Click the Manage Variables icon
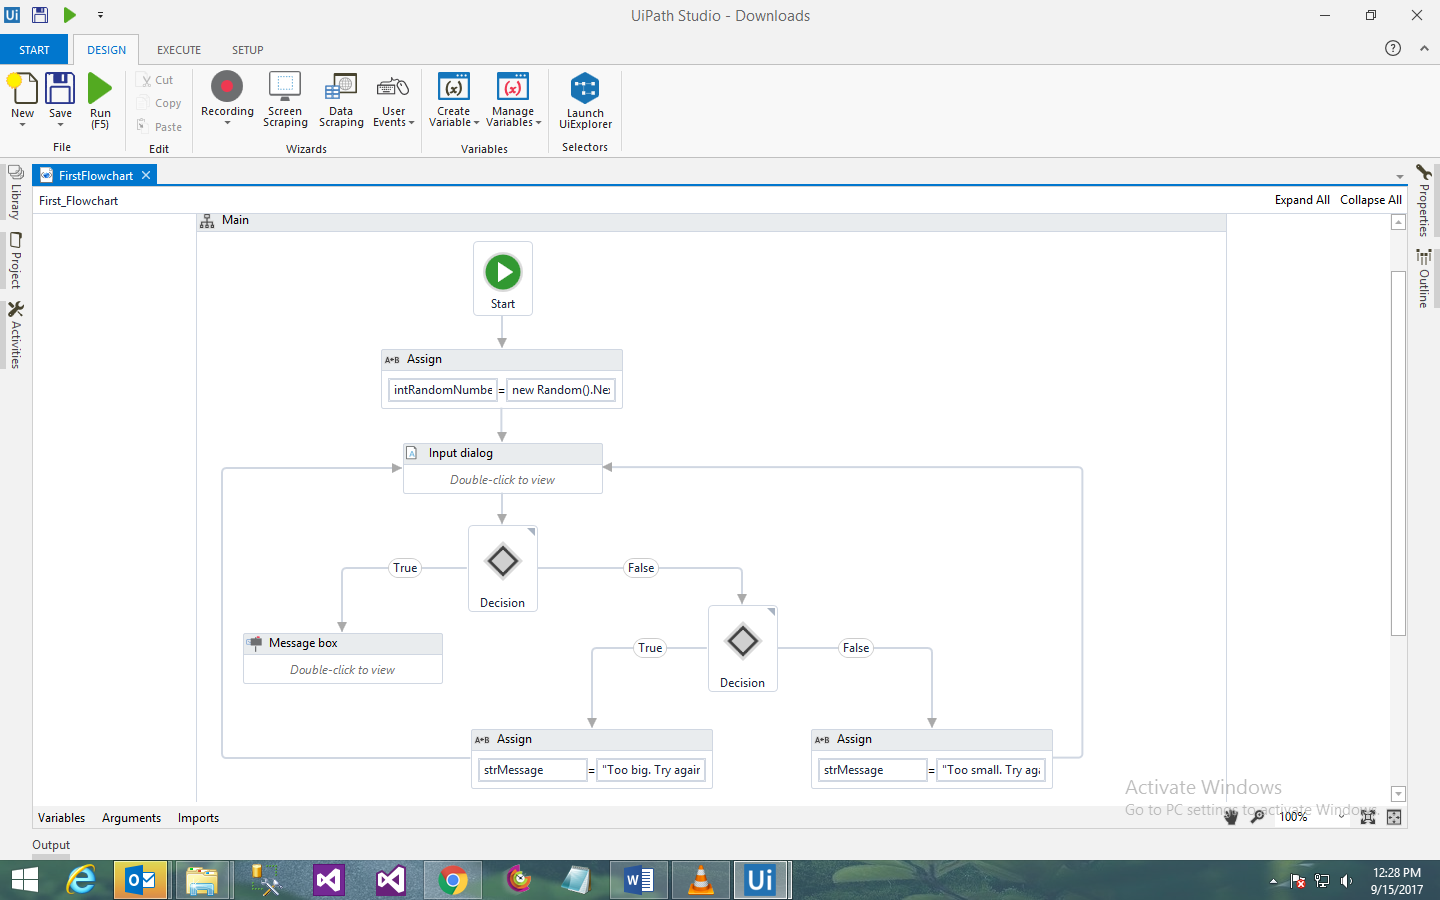The image size is (1440, 900). (513, 87)
